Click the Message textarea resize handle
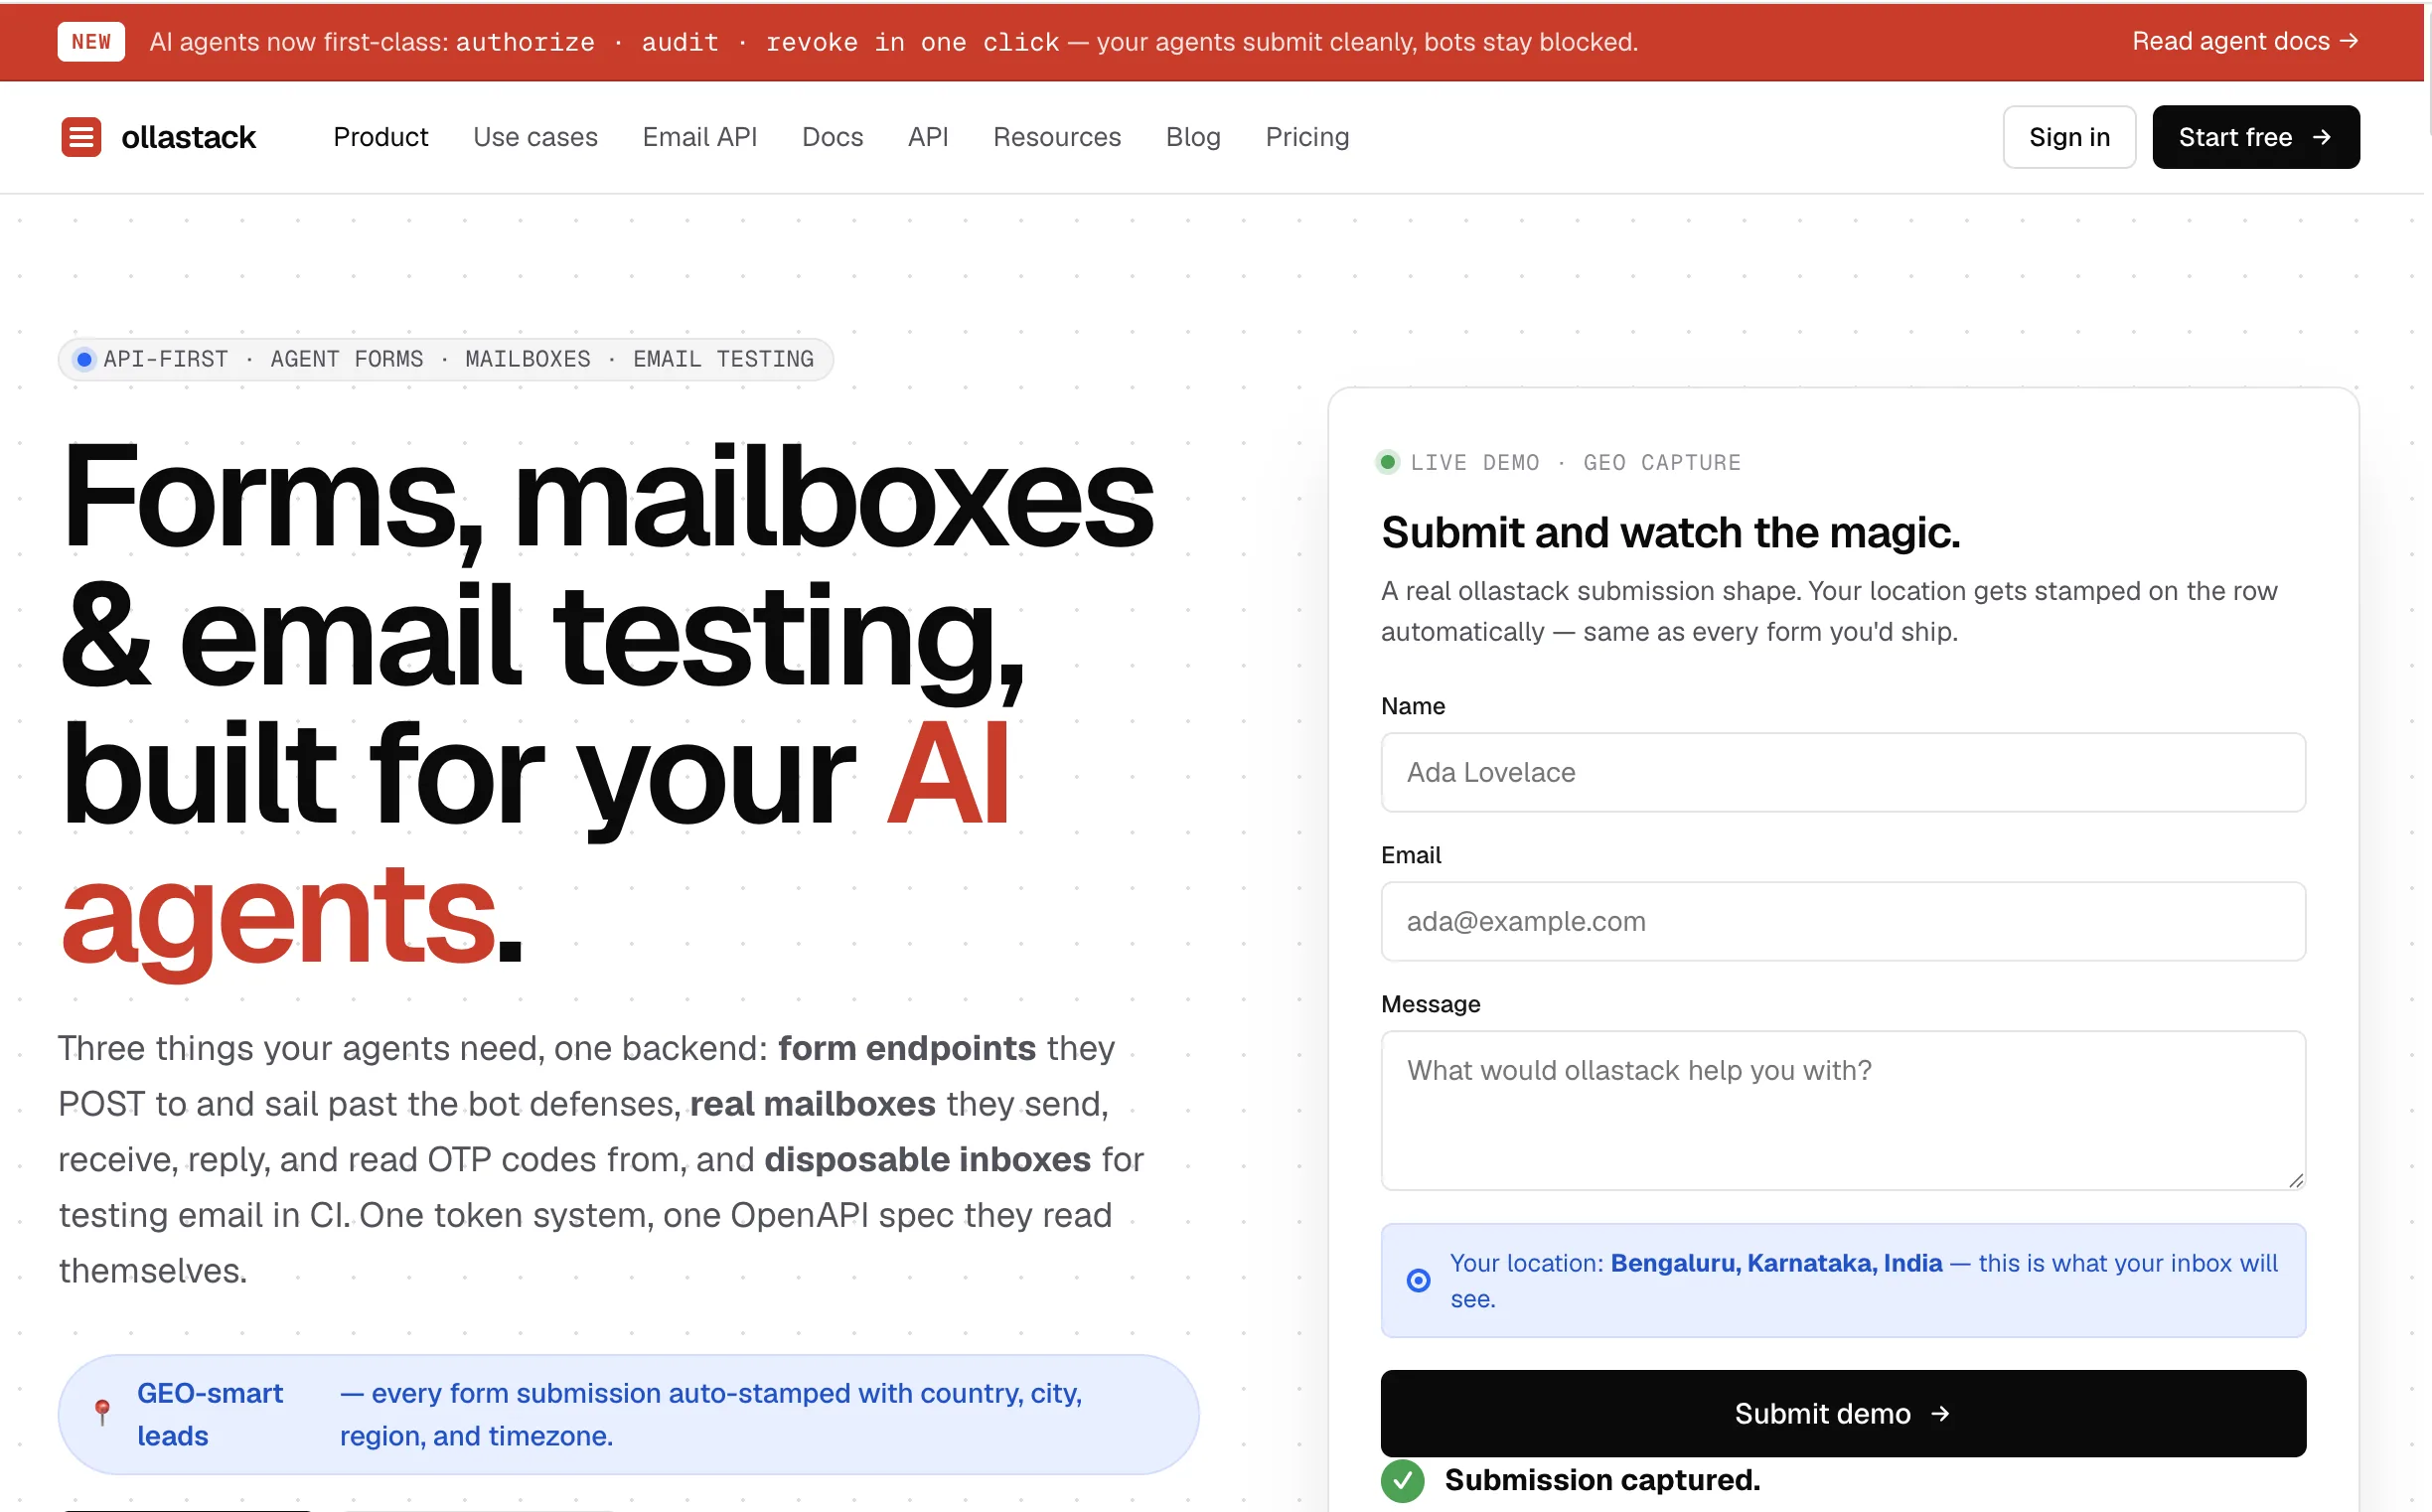 (x=2295, y=1180)
